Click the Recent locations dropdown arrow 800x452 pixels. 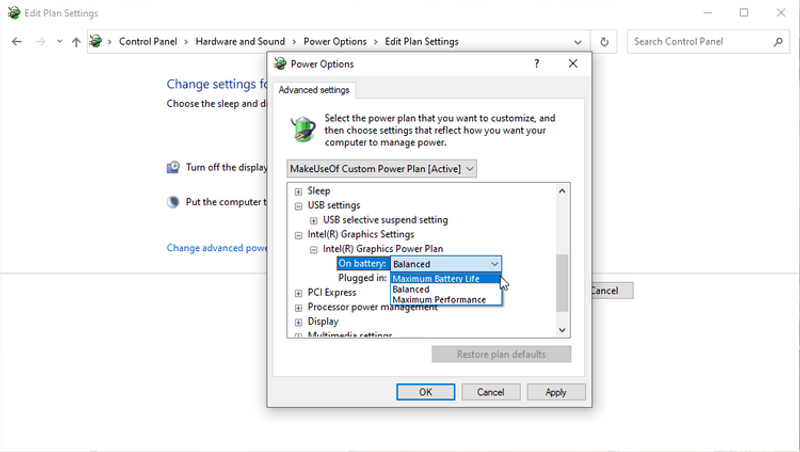(60, 42)
